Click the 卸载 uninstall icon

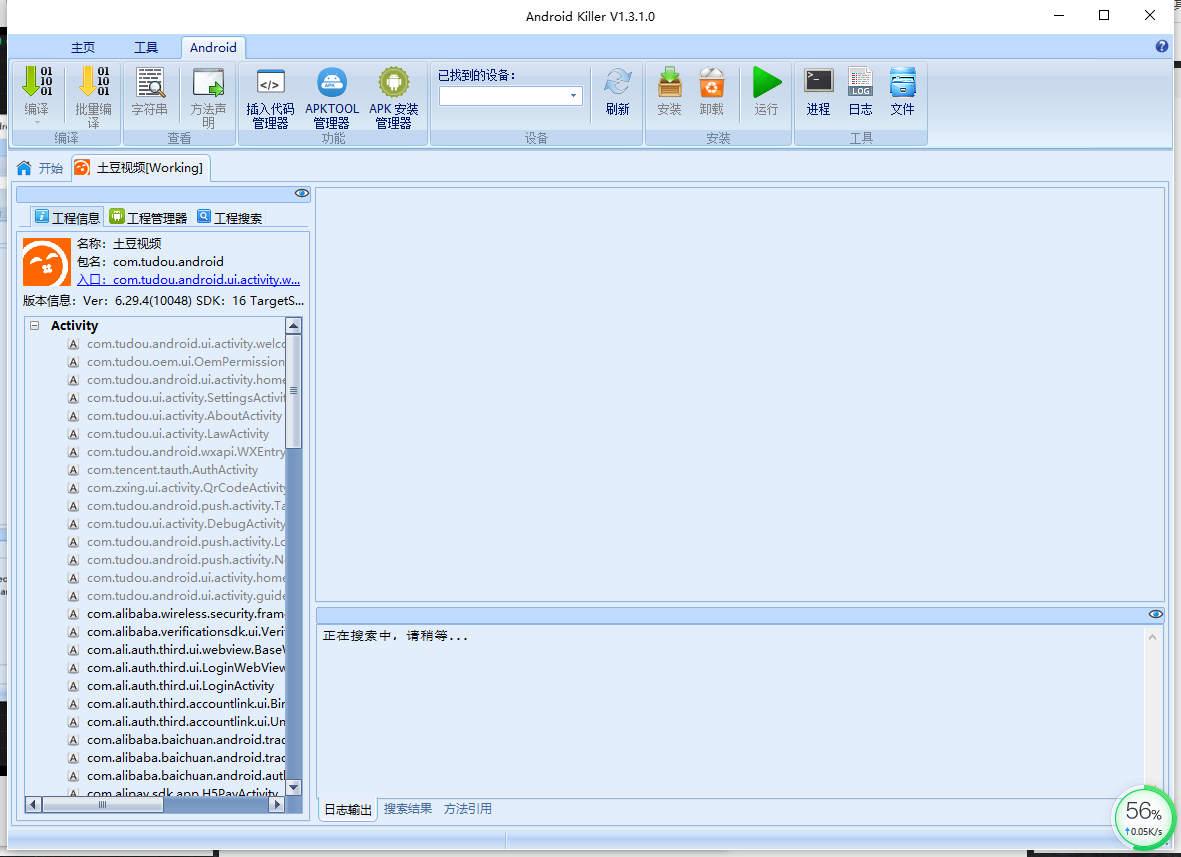[712, 82]
